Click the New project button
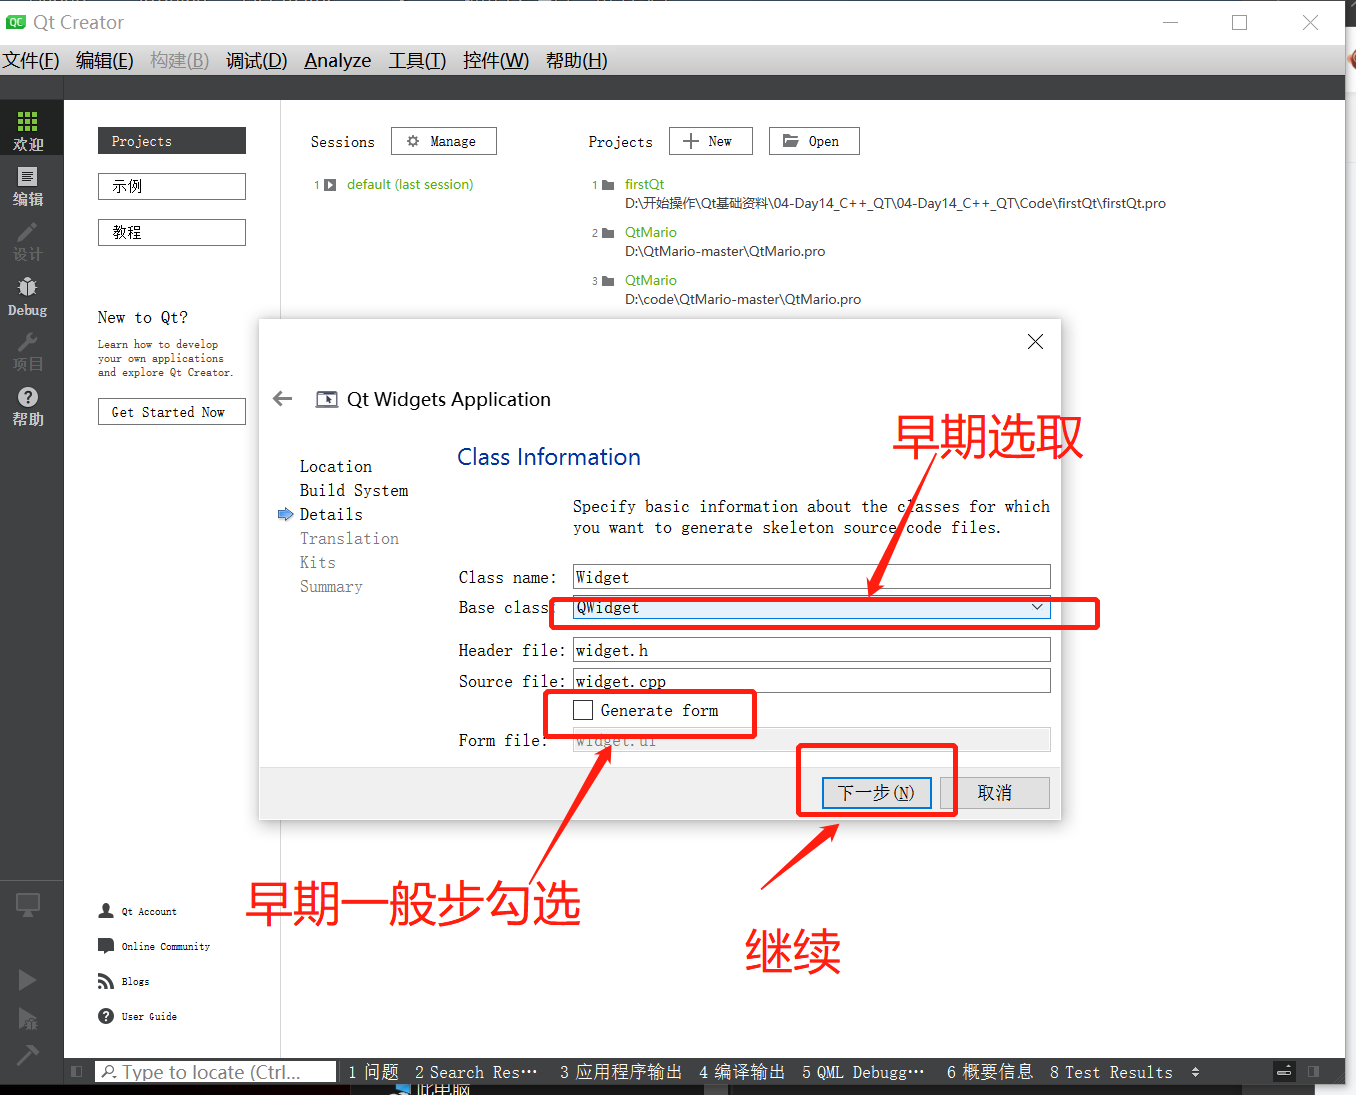 (x=711, y=141)
